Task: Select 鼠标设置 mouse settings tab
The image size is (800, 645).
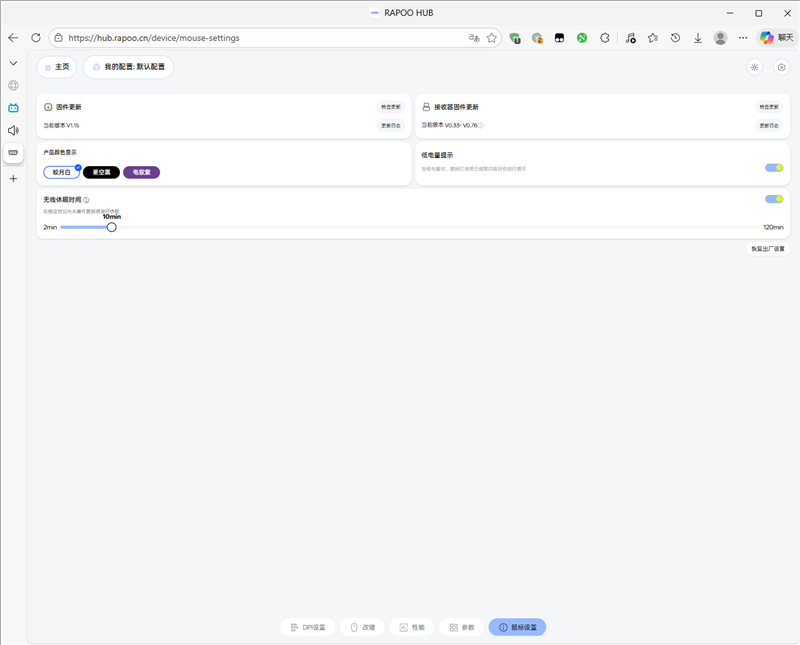Action: [517, 627]
